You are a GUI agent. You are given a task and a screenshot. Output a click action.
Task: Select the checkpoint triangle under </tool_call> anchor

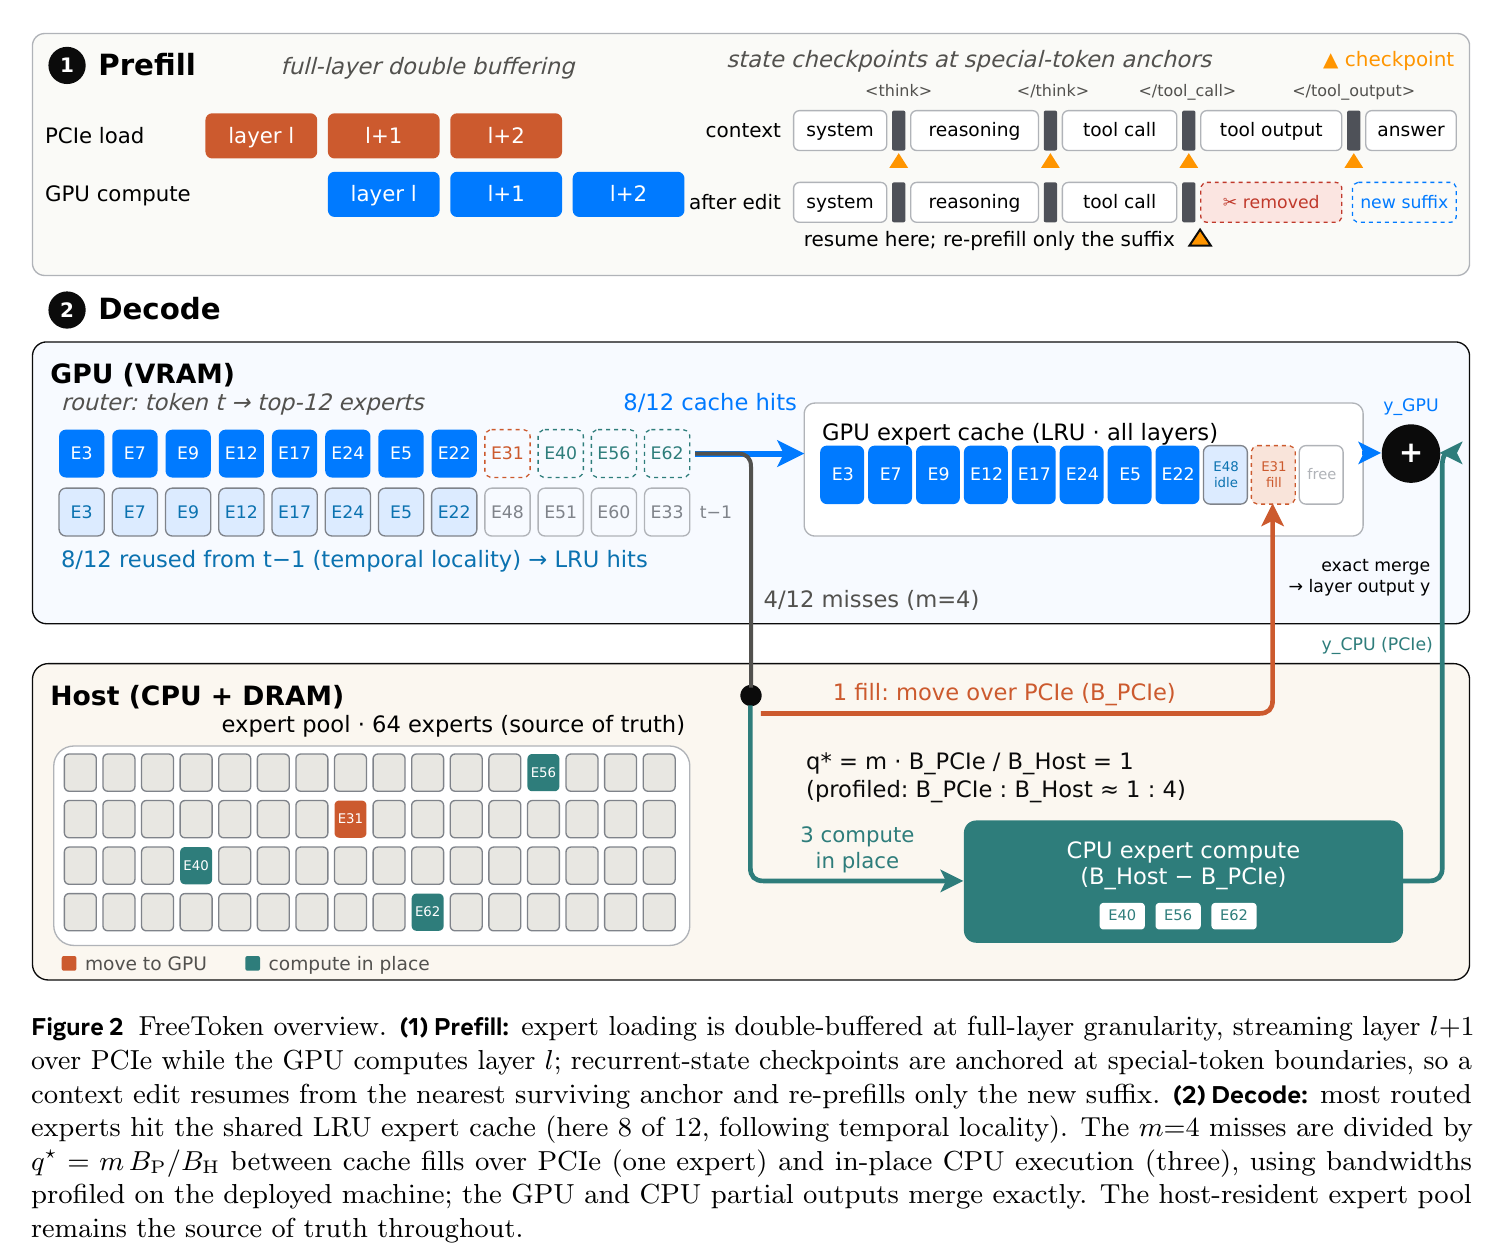[x=1188, y=161]
